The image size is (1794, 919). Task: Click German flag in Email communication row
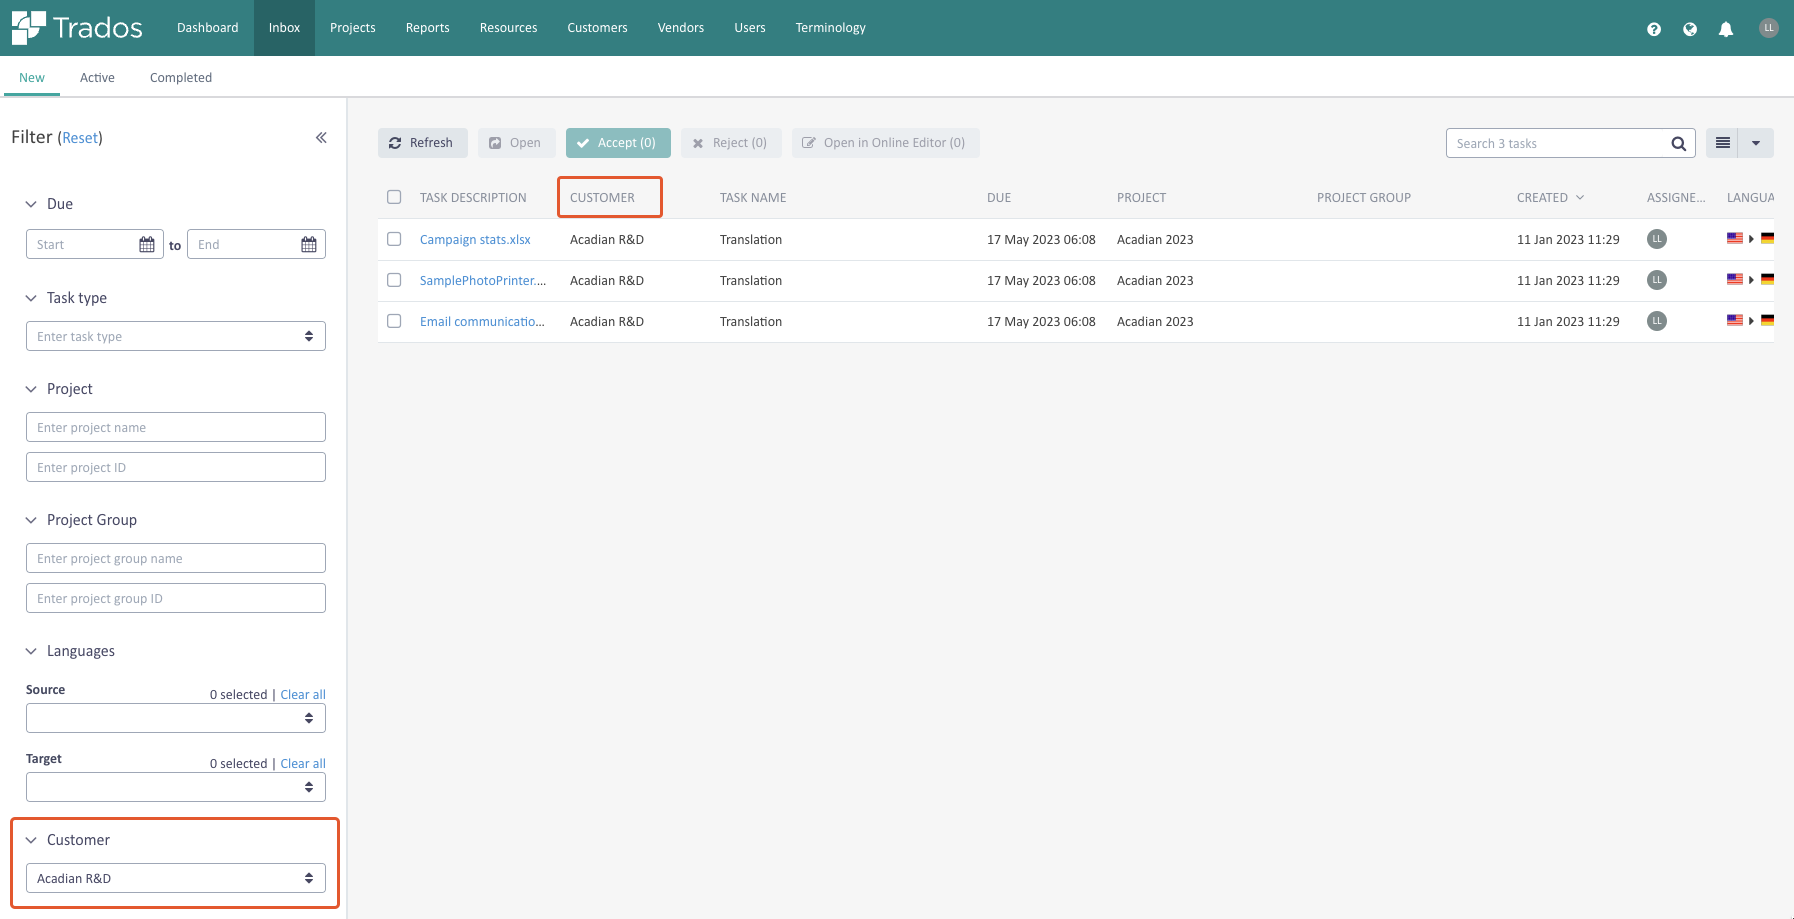point(1767,320)
